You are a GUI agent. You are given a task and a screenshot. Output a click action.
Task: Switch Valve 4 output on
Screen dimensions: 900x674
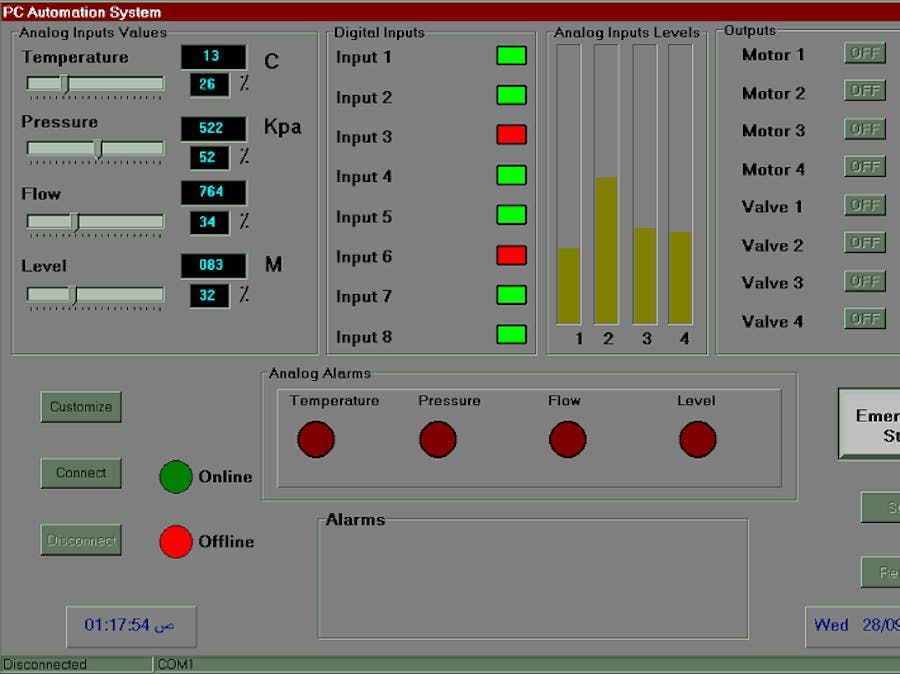[x=865, y=319]
